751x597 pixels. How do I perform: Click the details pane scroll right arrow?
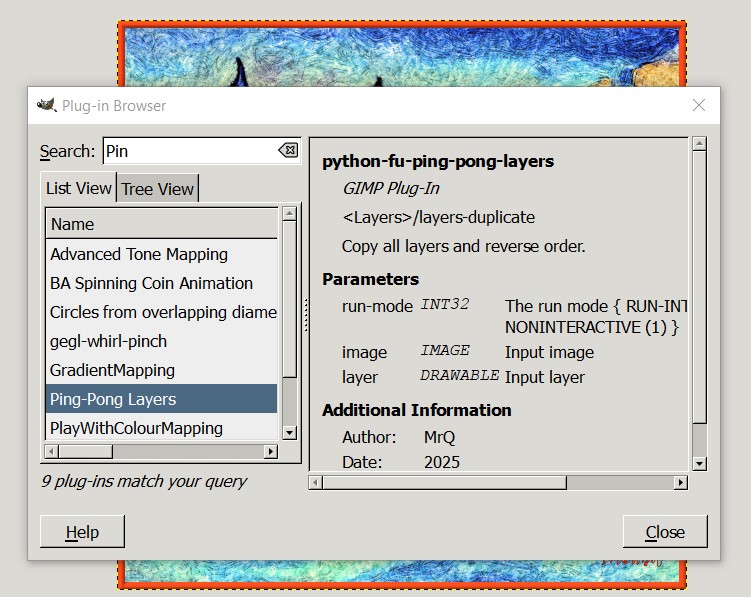tap(681, 482)
